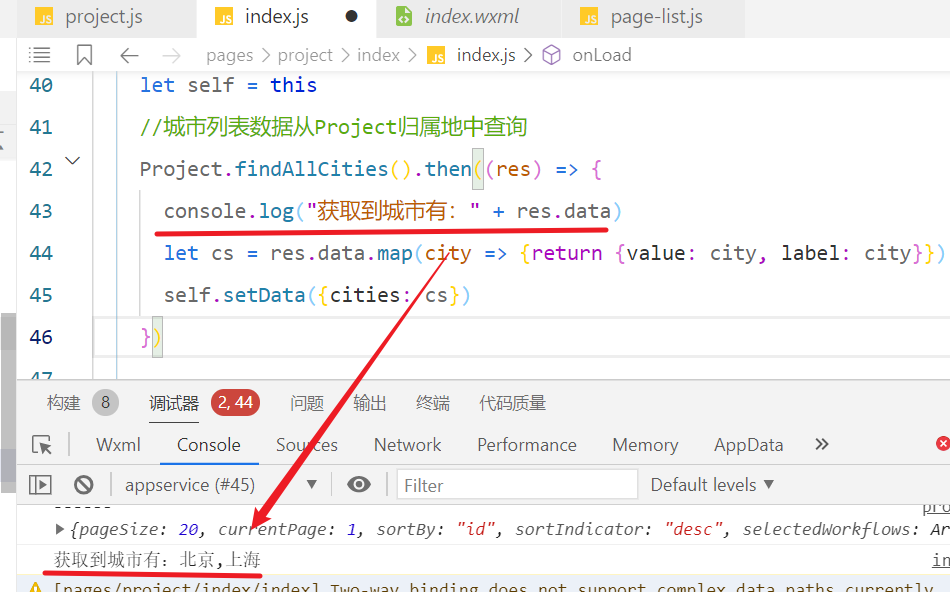This screenshot has height=592, width=950.
Task: Open the index.wxml editor tab
Action: click(x=469, y=17)
